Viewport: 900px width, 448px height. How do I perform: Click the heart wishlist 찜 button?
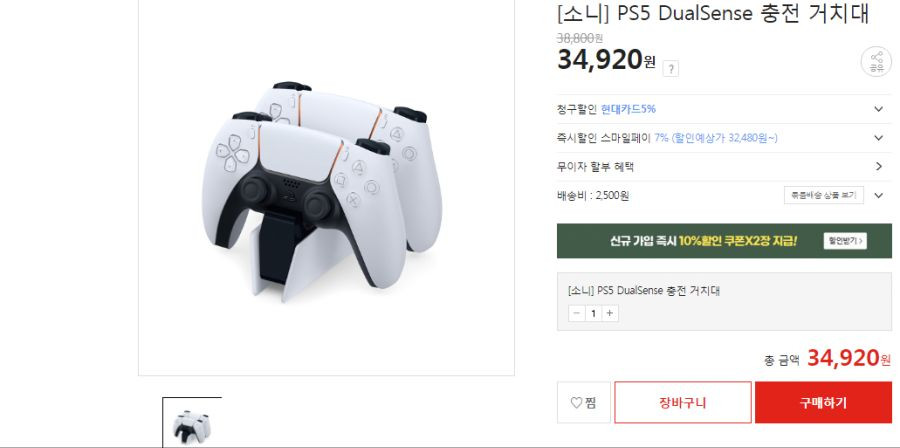click(x=584, y=403)
